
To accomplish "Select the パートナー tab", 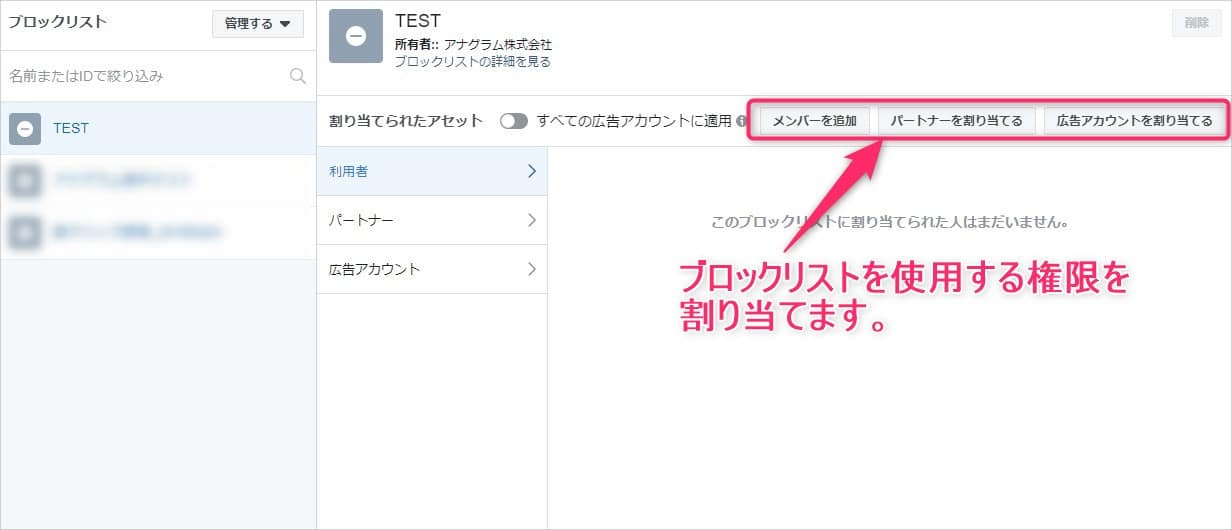I will tap(420, 220).
